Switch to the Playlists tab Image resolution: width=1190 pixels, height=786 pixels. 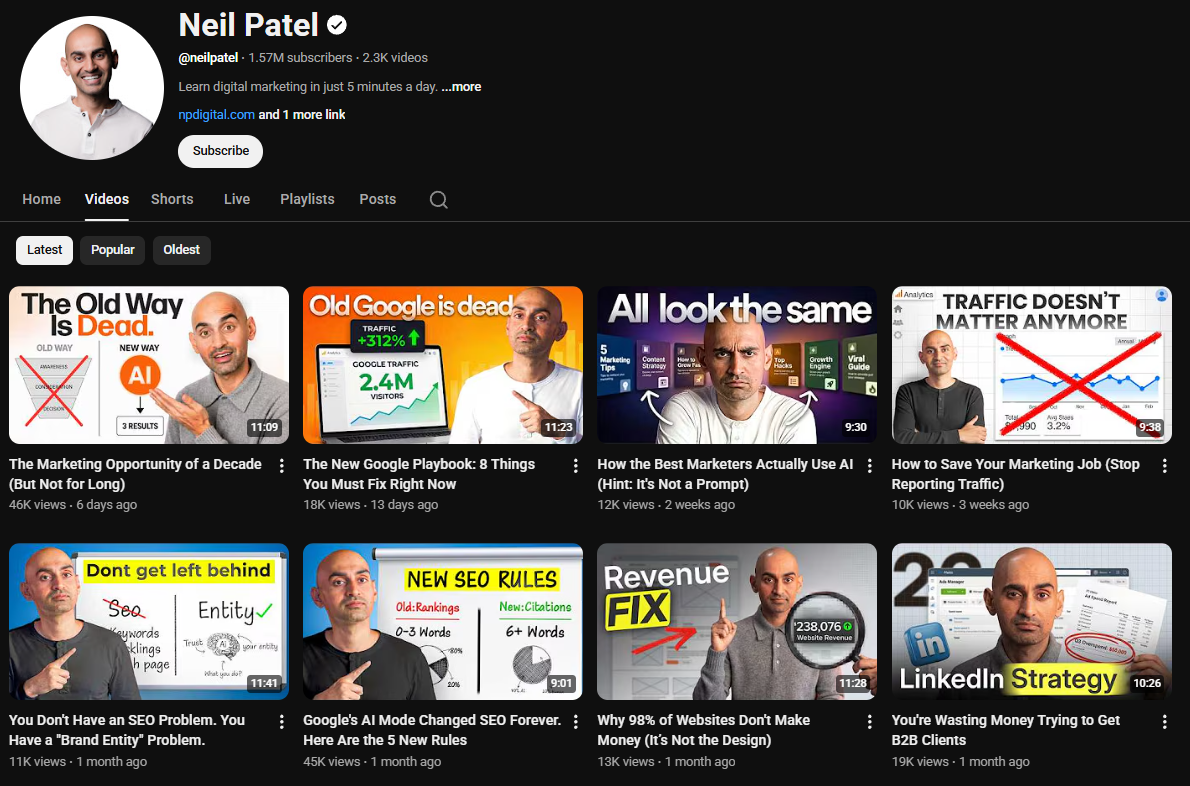pos(306,199)
